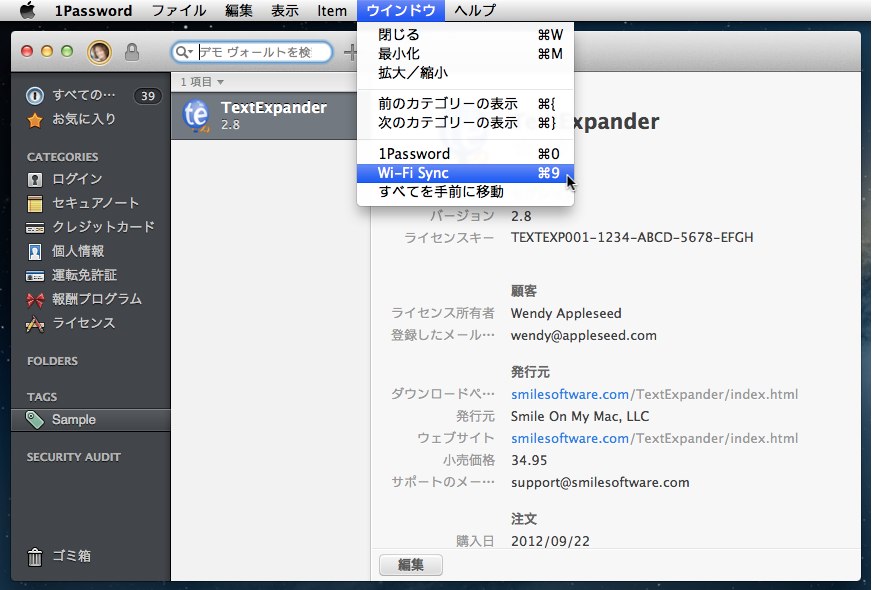This screenshot has height=590, width=872.
Task: Click the 39 item count badge
Action: [147, 96]
